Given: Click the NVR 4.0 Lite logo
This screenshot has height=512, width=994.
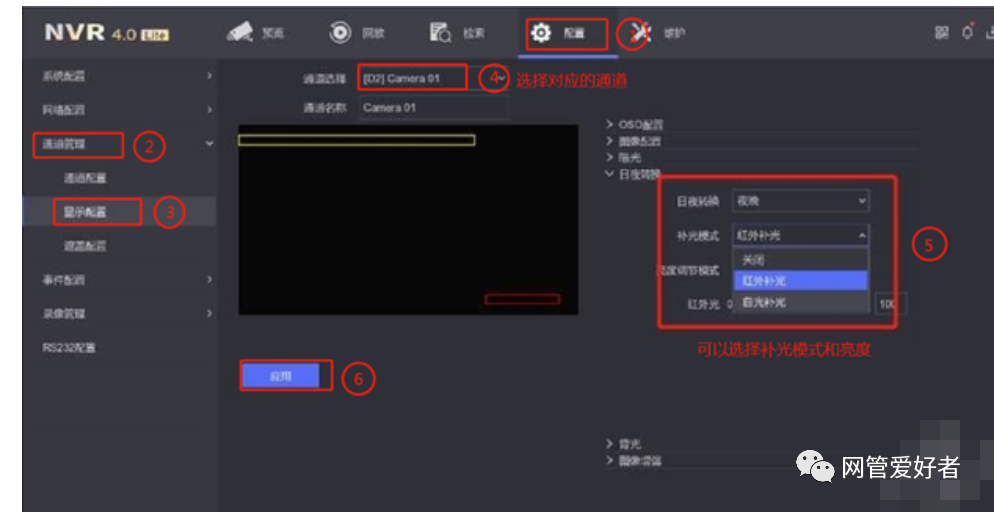Looking at the screenshot, I should (107, 34).
